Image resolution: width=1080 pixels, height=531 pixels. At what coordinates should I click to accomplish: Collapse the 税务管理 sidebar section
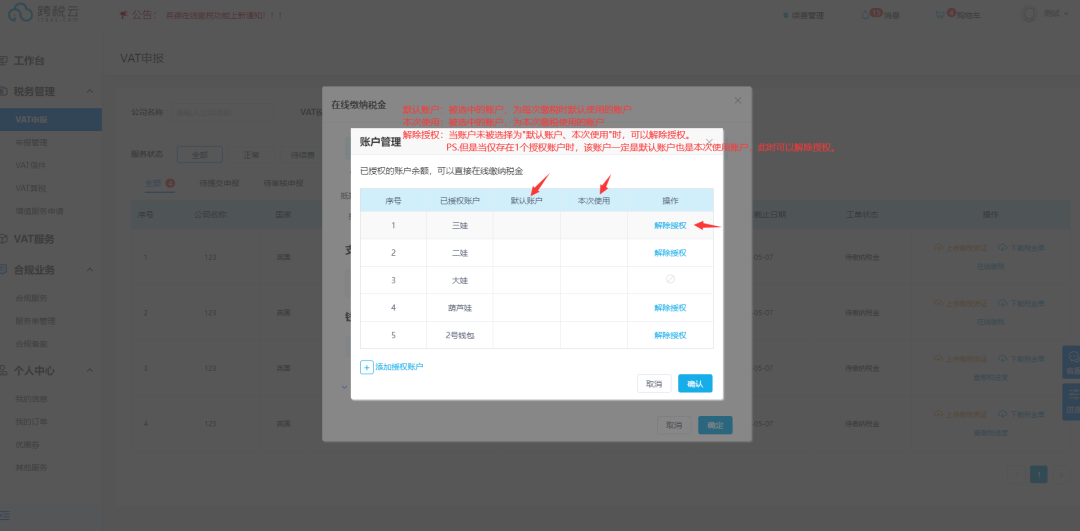[x=90, y=92]
